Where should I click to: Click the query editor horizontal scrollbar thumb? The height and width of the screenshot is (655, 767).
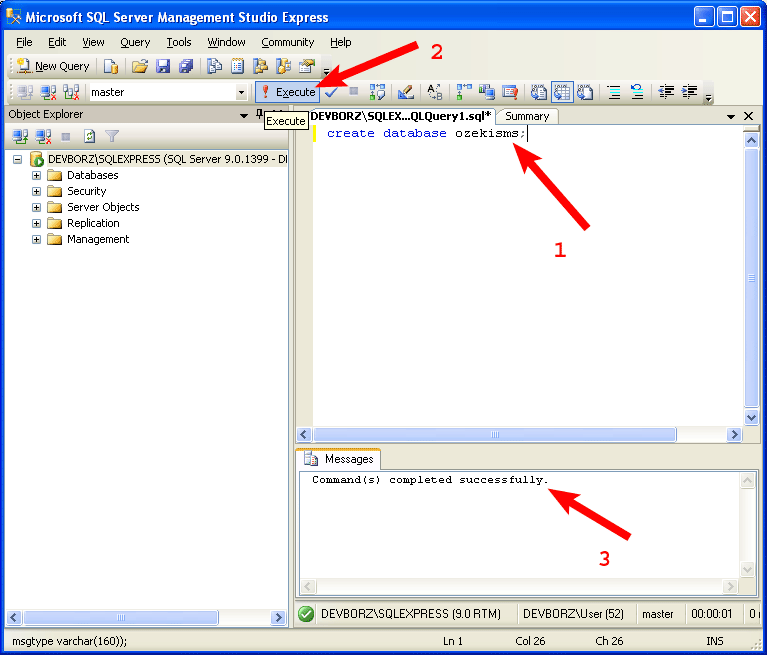click(x=495, y=434)
